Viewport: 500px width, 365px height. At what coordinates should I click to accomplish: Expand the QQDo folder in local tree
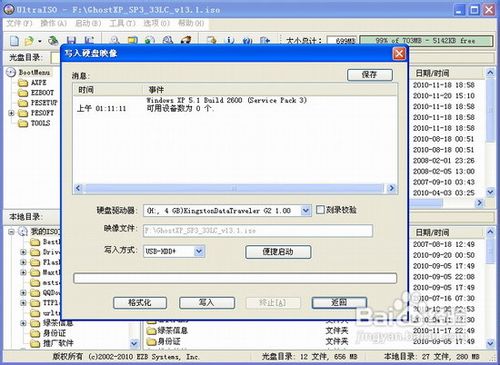tap(23, 293)
